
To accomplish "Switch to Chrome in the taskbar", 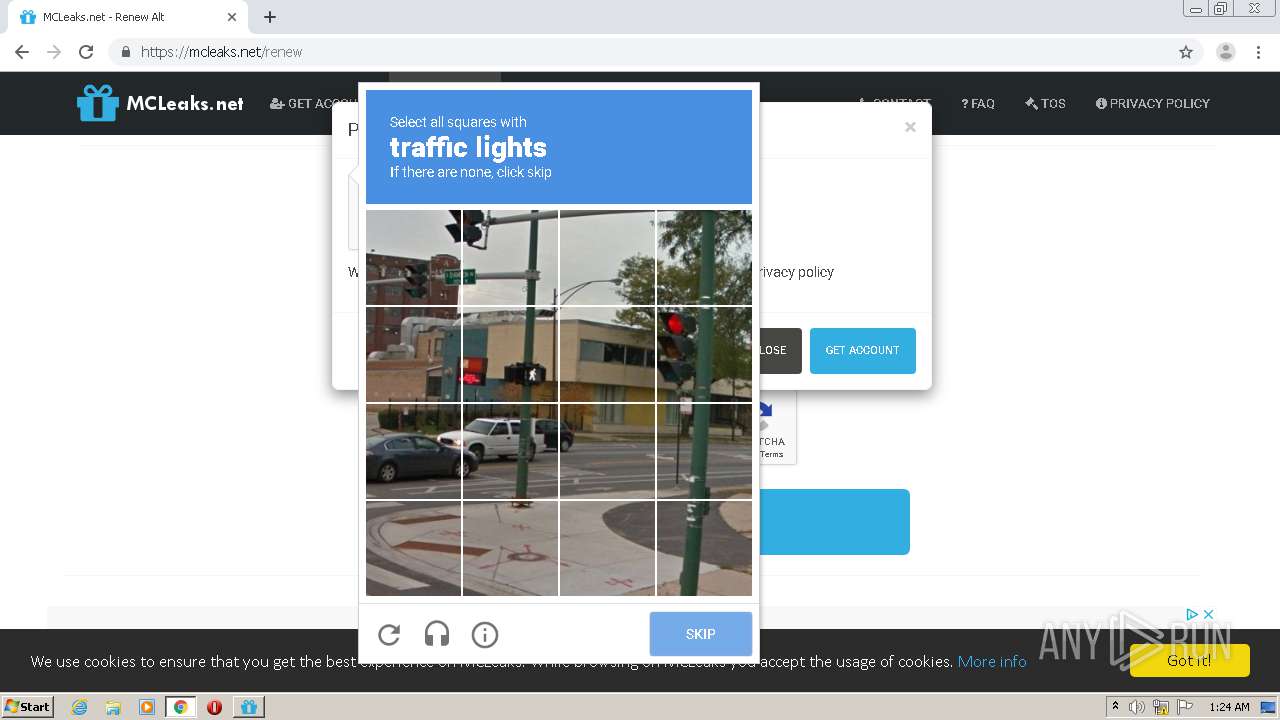I will (x=180, y=707).
